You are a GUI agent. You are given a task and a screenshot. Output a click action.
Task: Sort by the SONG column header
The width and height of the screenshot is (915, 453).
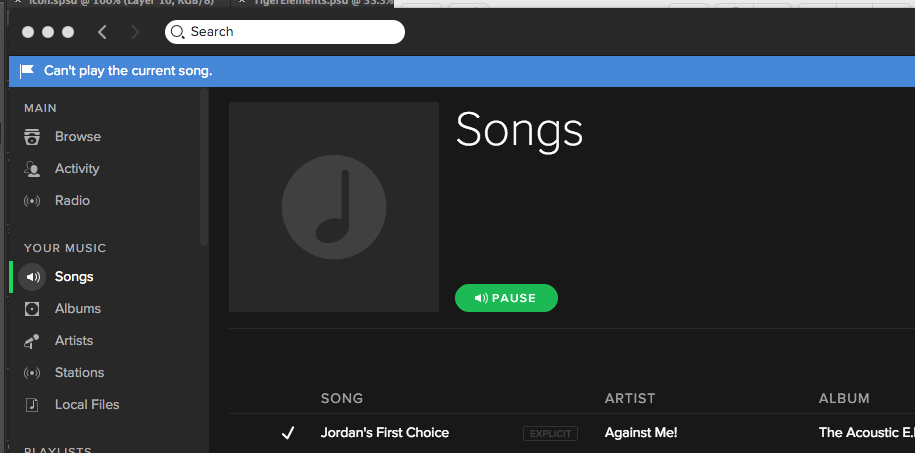click(342, 399)
